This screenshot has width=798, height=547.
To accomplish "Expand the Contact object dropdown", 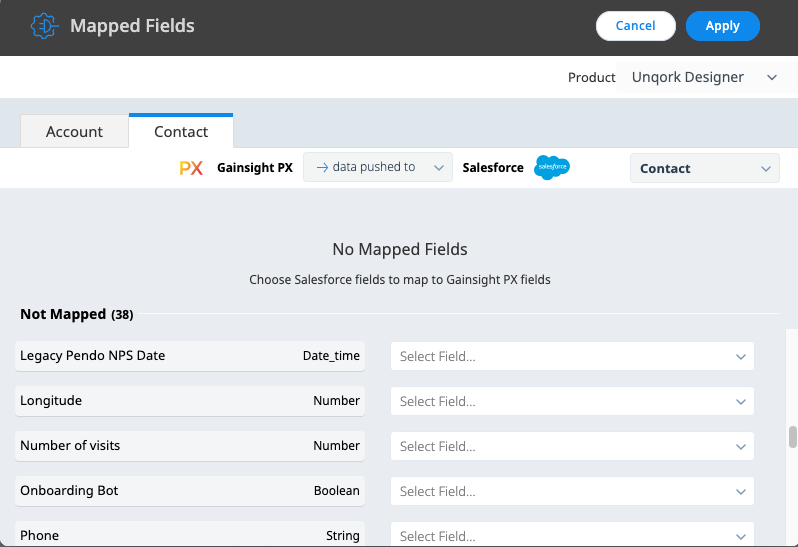I will pyautogui.click(x=704, y=168).
